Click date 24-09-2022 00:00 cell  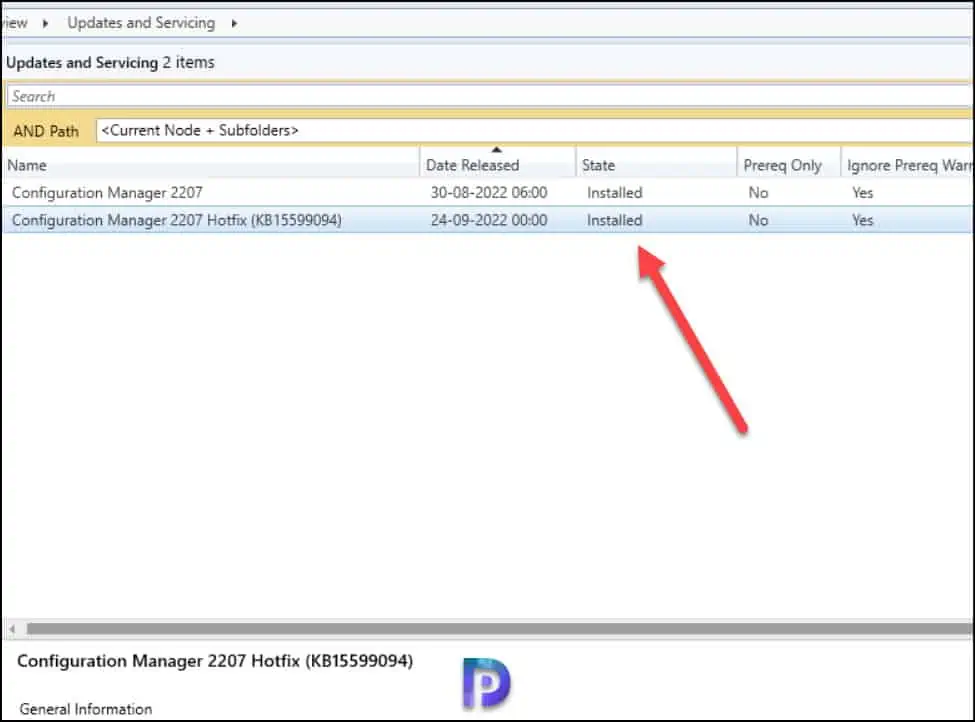(x=489, y=220)
